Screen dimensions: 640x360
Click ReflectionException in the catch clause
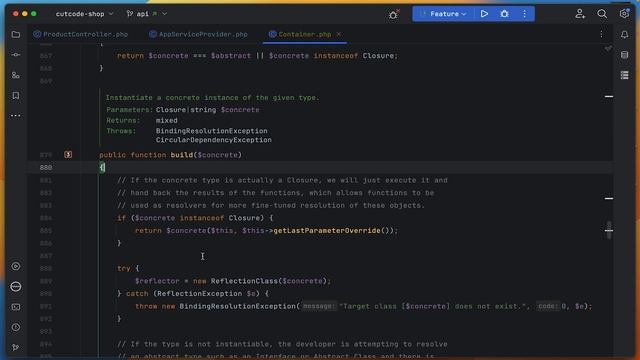click(x=200, y=293)
